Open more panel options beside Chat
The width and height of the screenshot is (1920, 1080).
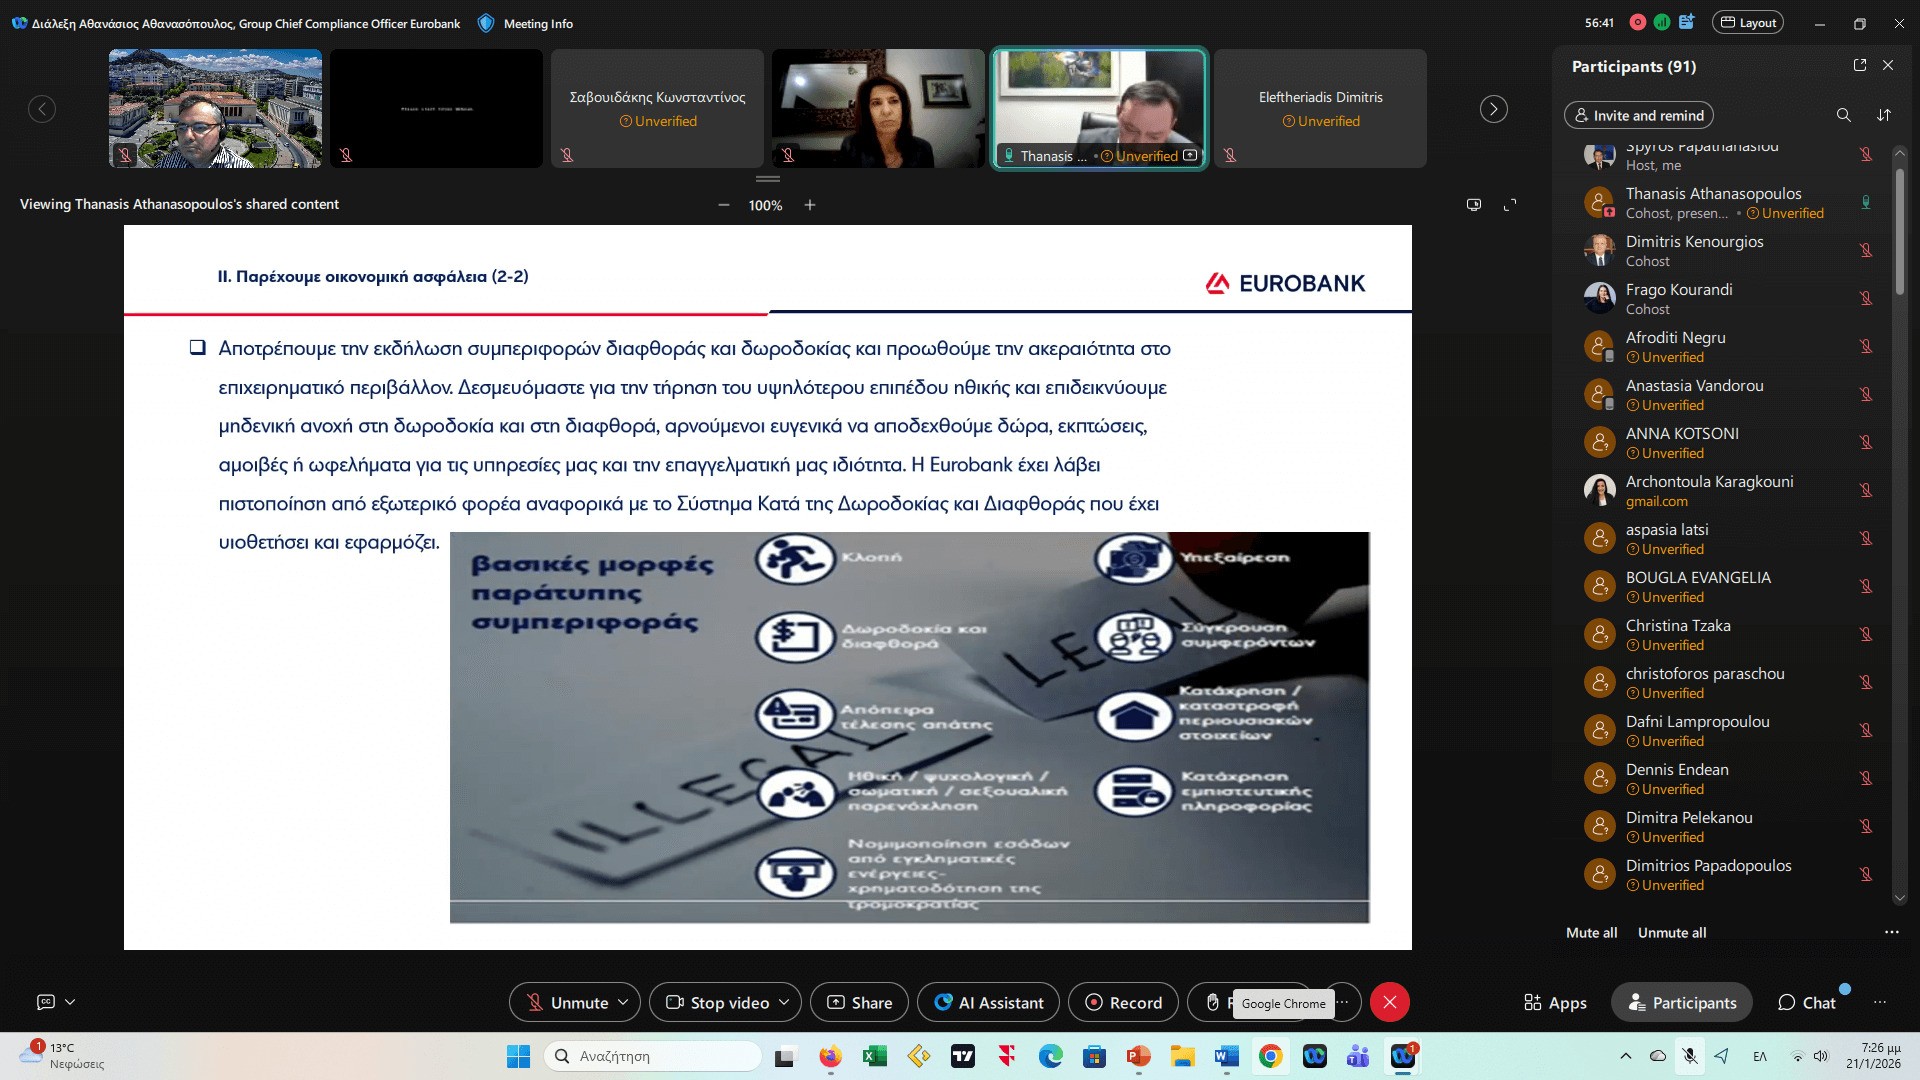[1880, 1002]
